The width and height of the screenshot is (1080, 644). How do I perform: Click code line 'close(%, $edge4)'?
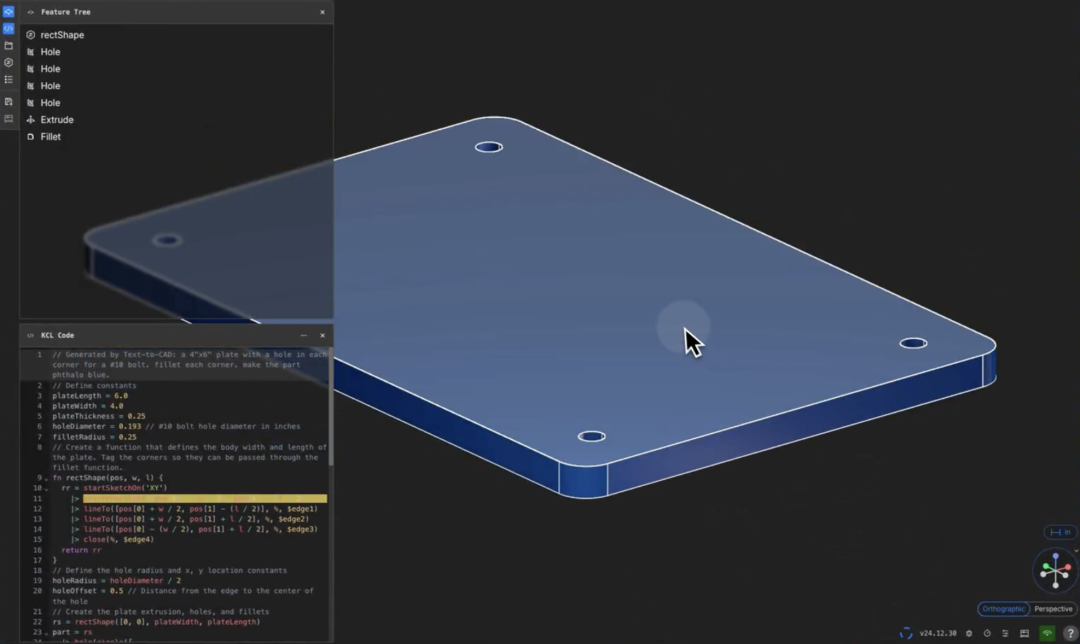[x=112, y=540]
